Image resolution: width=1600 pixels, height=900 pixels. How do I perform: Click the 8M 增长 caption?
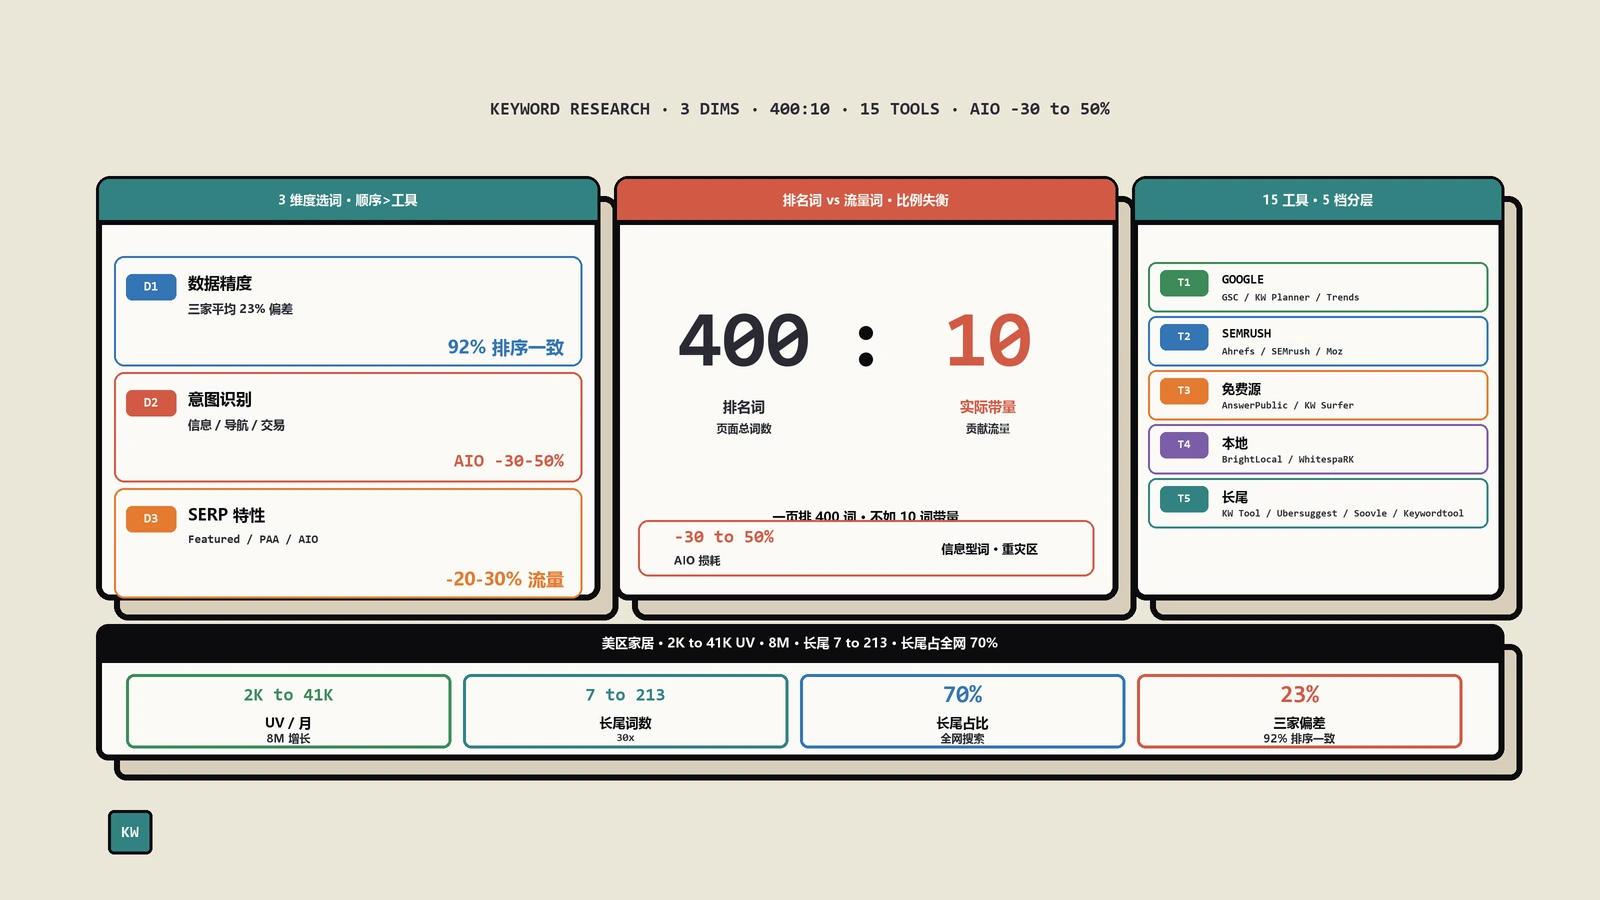(x=289, y=739)
